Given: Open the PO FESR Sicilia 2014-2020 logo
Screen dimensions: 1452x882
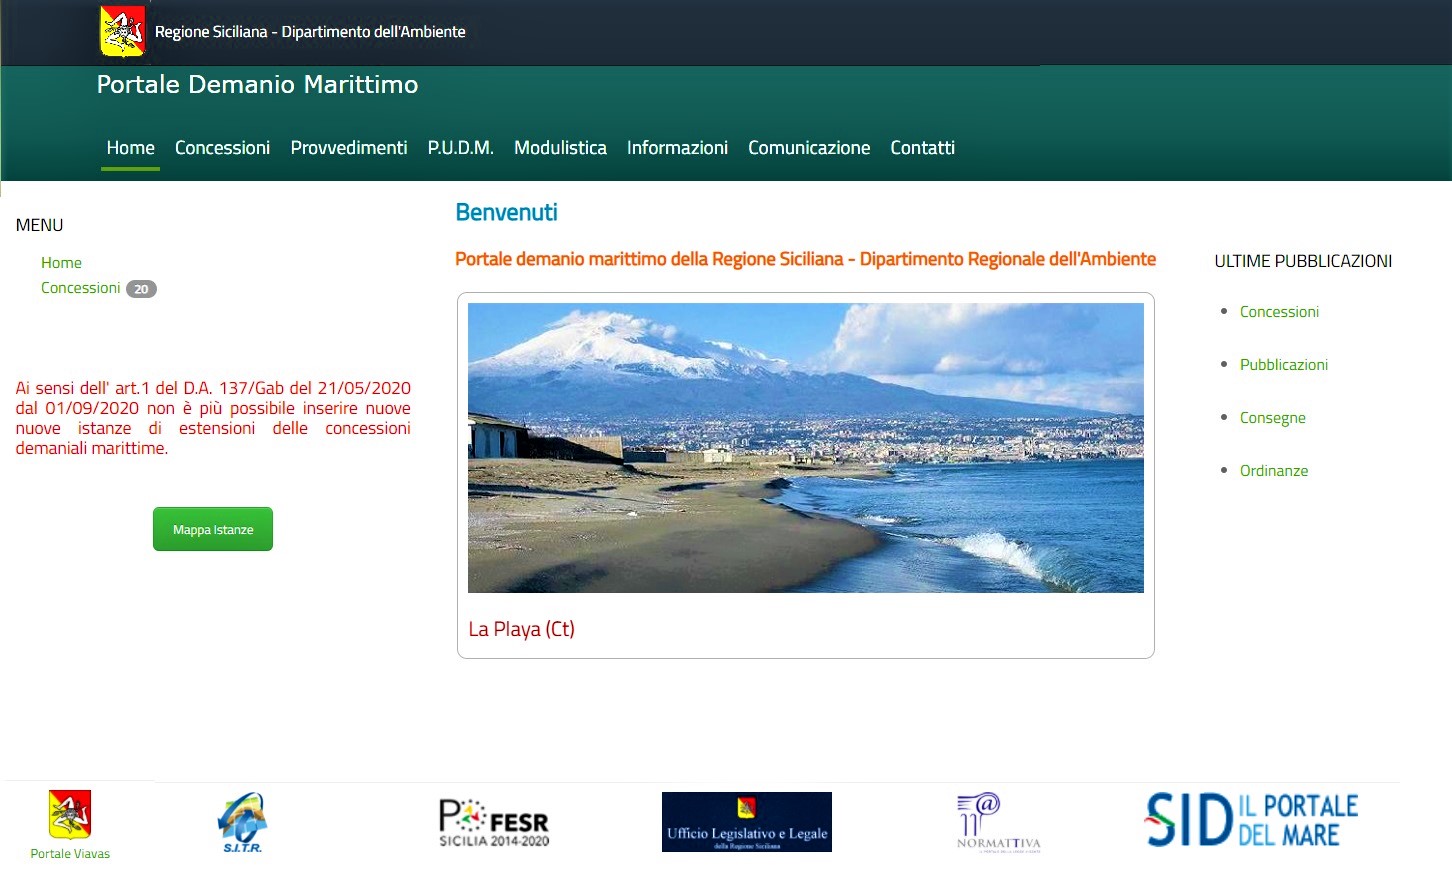Looking at the screenshot, I should coord(492,822).
